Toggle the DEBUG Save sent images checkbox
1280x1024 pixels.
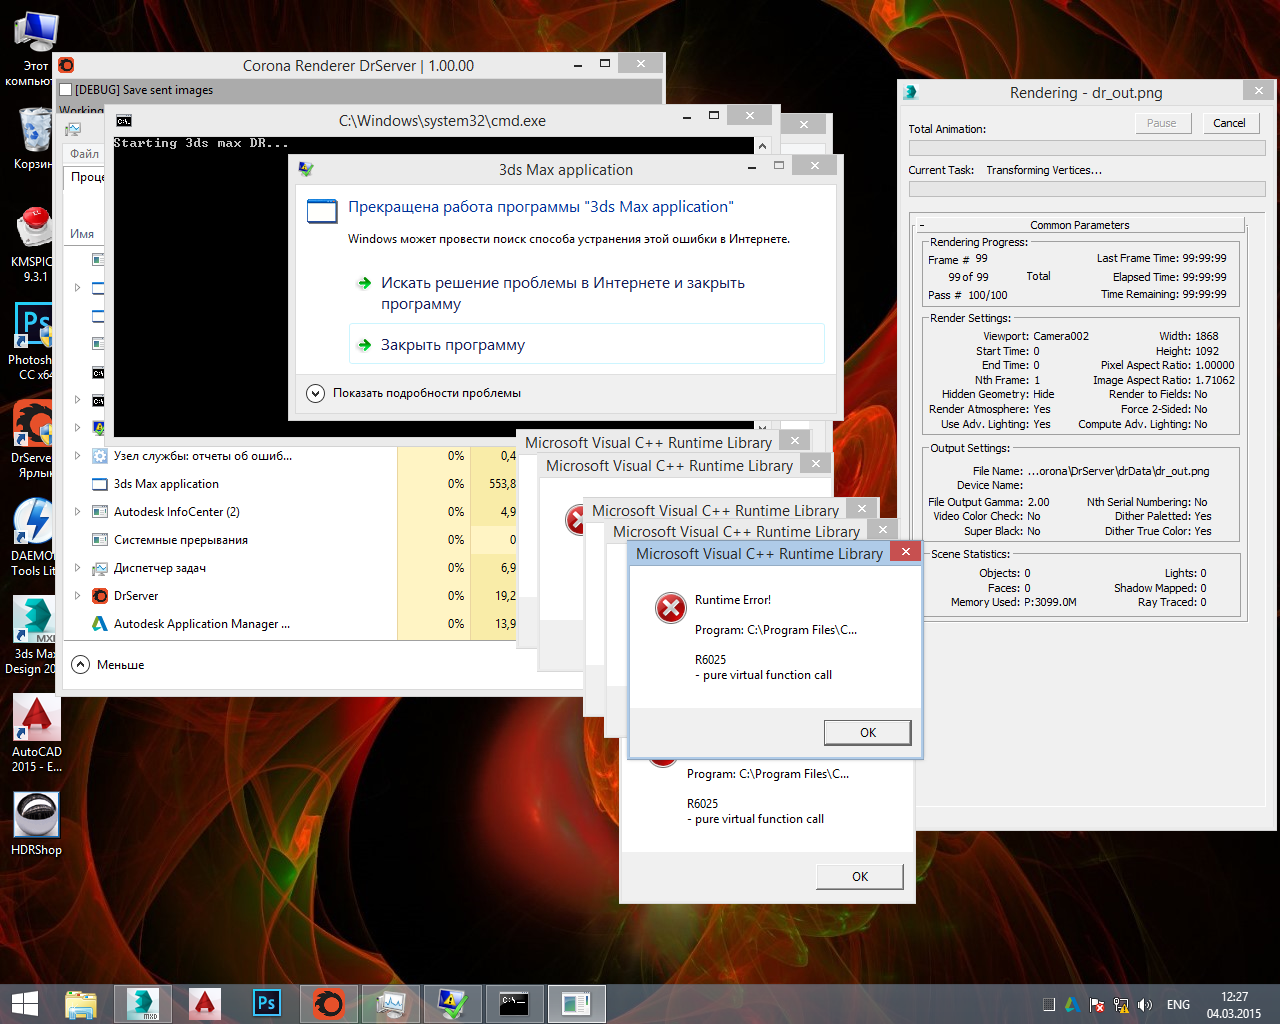[66, 90]
